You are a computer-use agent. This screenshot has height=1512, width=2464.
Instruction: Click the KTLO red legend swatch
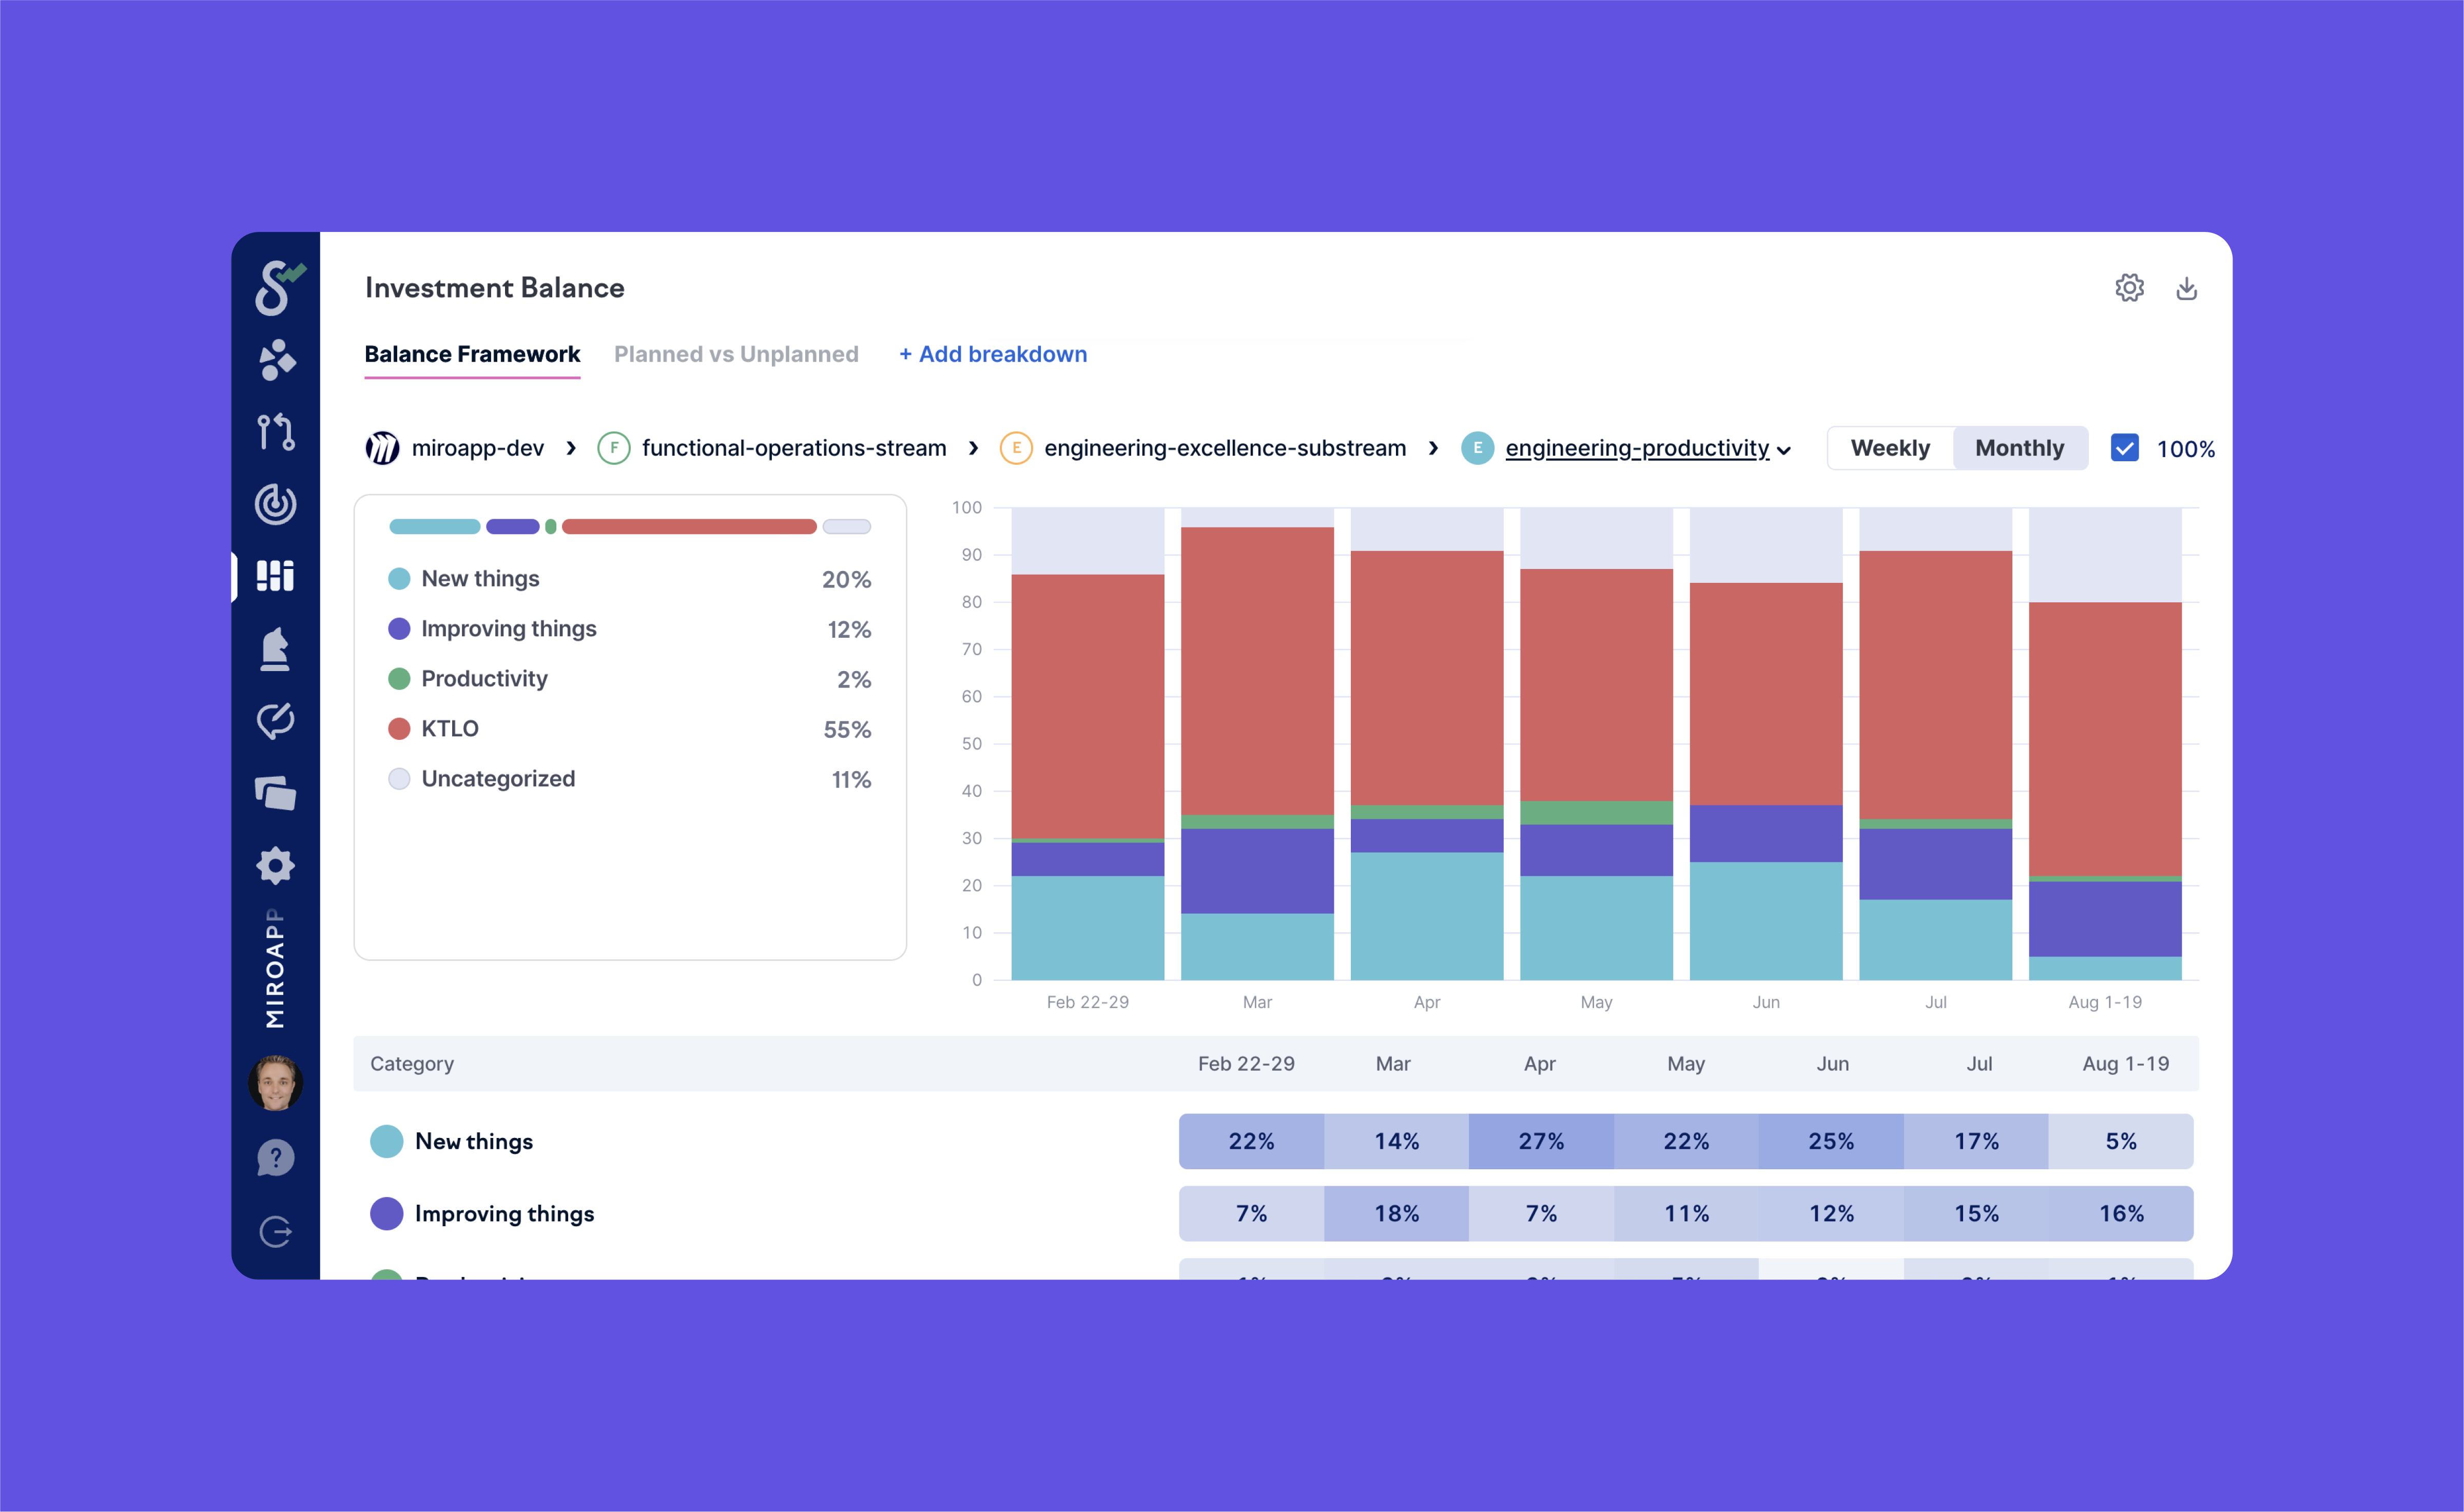click(399, 729)
